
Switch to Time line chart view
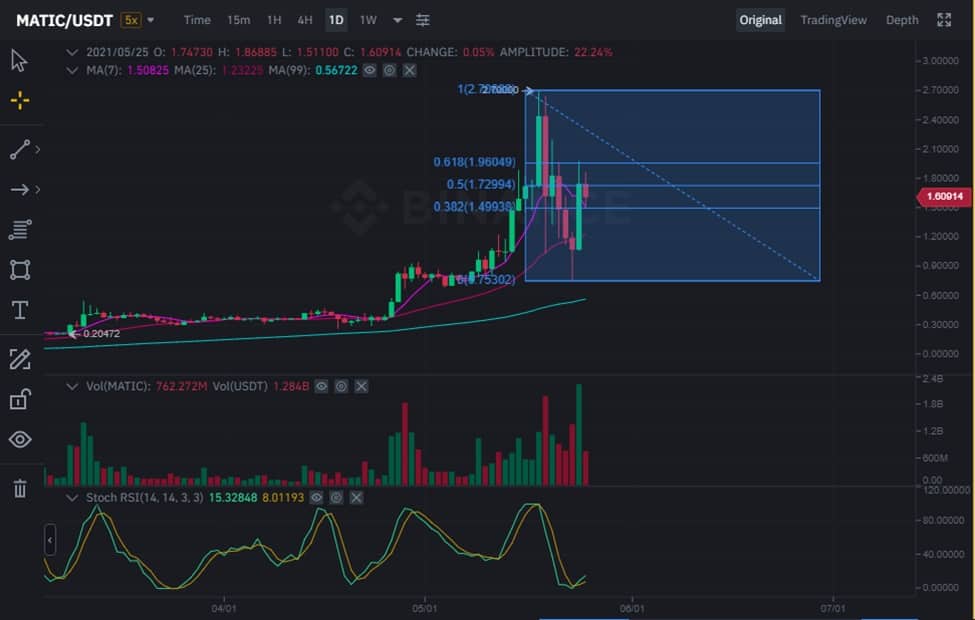[x=197, y=20]
